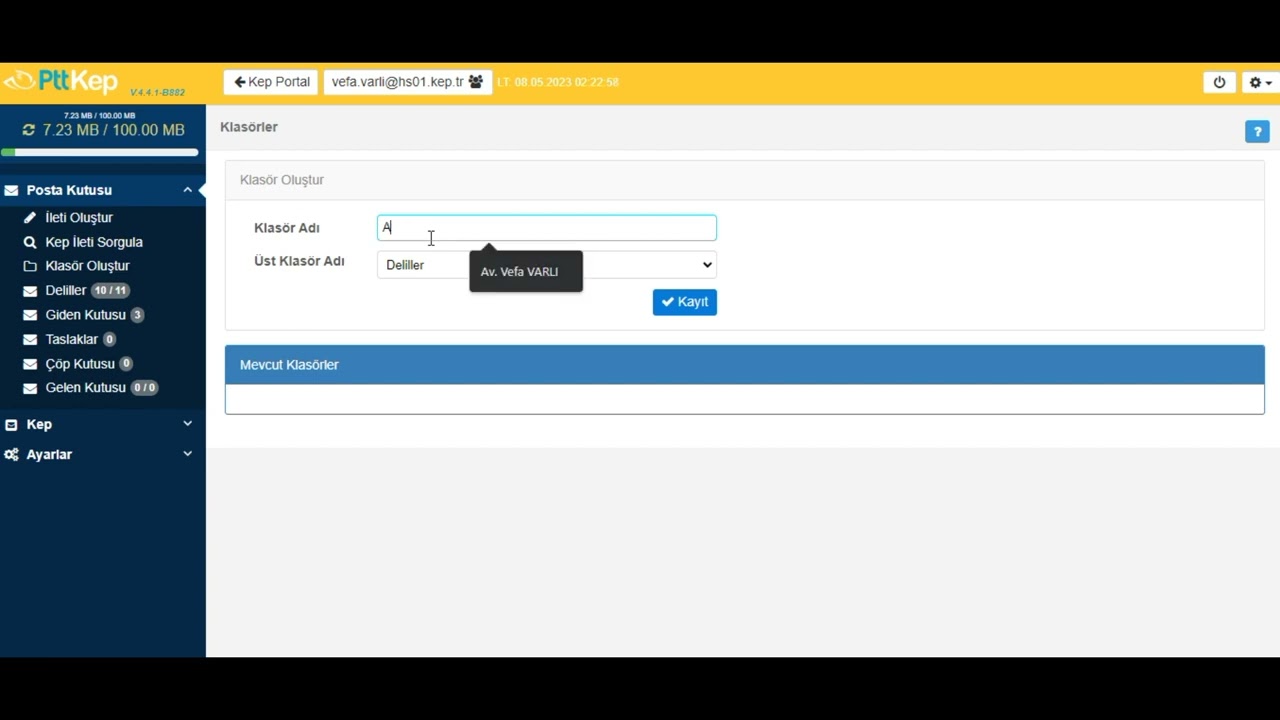1280x720 pixels.
Task: Open Giden Kutusu
Action: 86,315
